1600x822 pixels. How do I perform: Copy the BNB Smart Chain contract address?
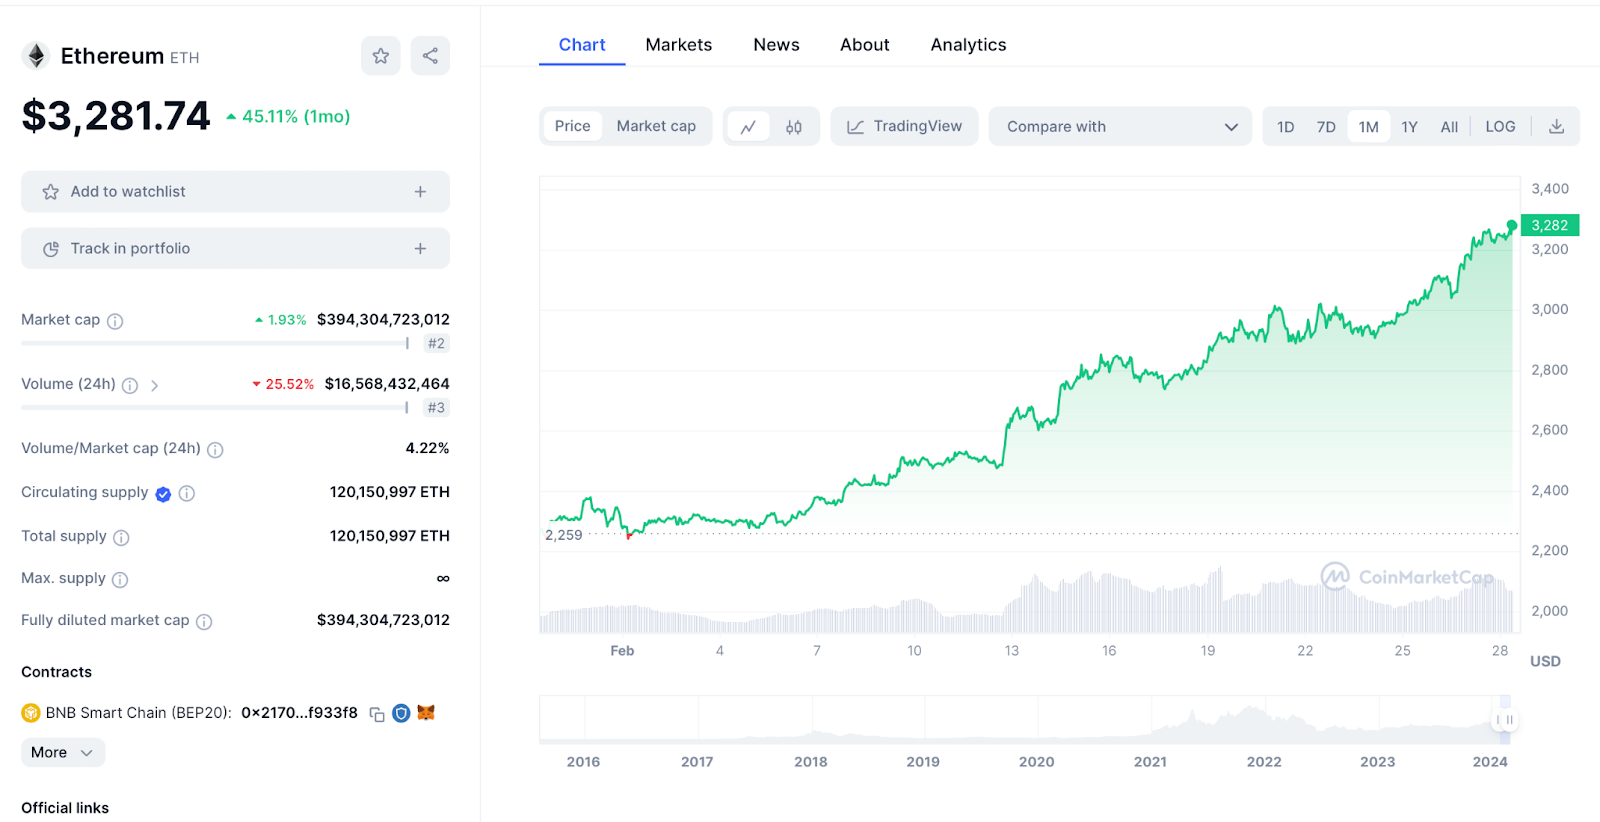tap(377, 714)
